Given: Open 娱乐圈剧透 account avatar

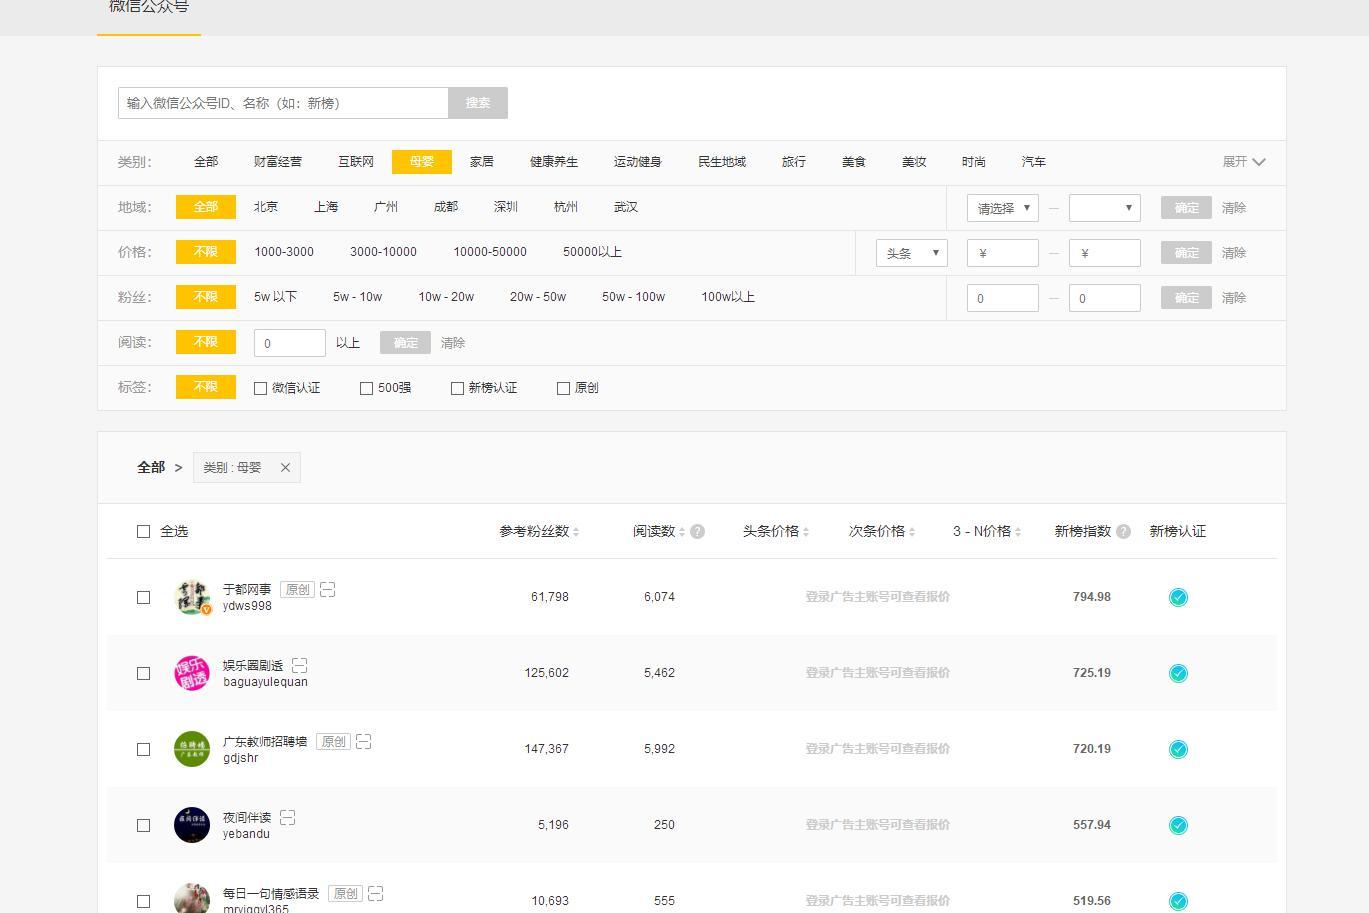Looking at the screenshot, I should (192, 673).
